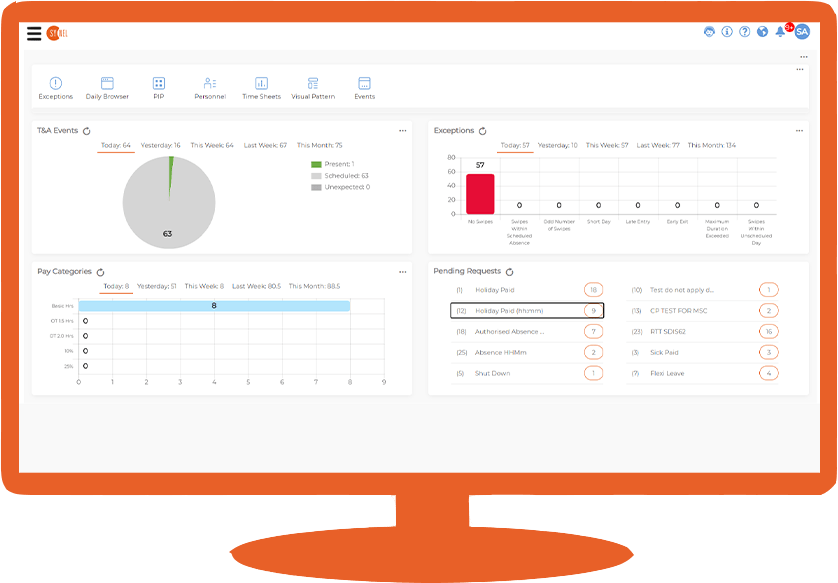Open the Pay Categories three-dot menu
838x583 pixels.
(x=403, y=271)
